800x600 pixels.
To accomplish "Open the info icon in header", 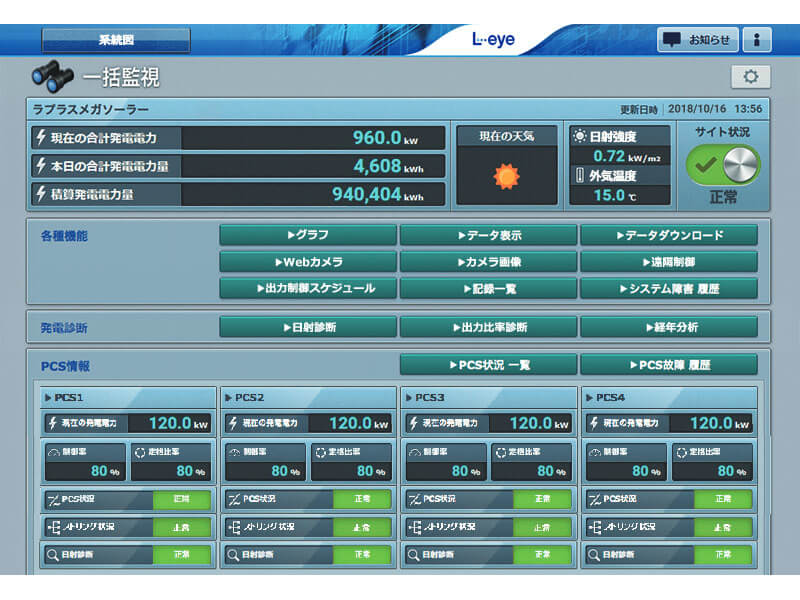I will click(756, 40).
